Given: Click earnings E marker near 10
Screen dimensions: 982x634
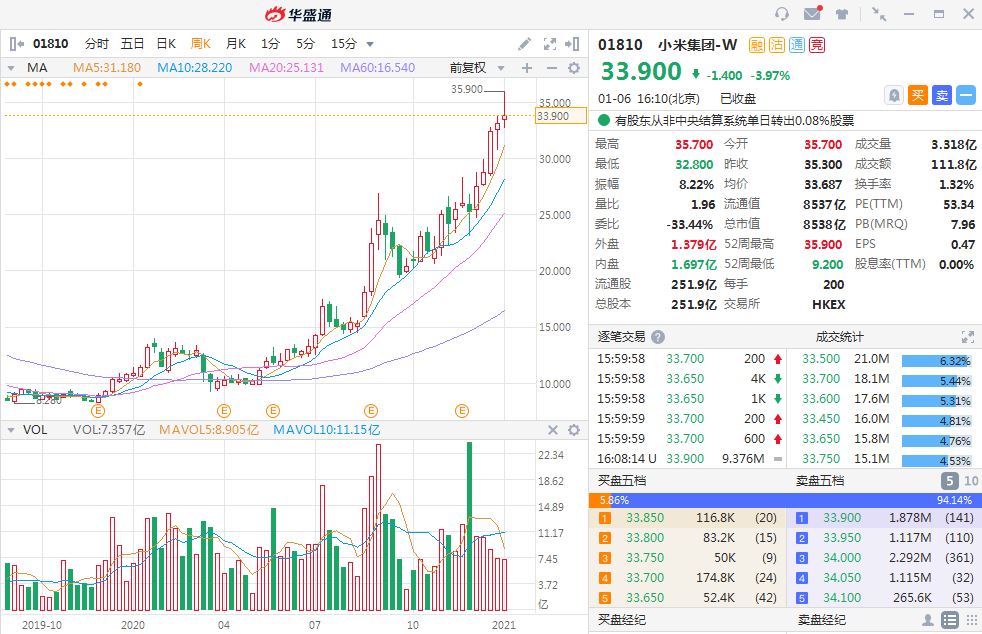Looking at the screenshot, I should [x=371, y=411].
